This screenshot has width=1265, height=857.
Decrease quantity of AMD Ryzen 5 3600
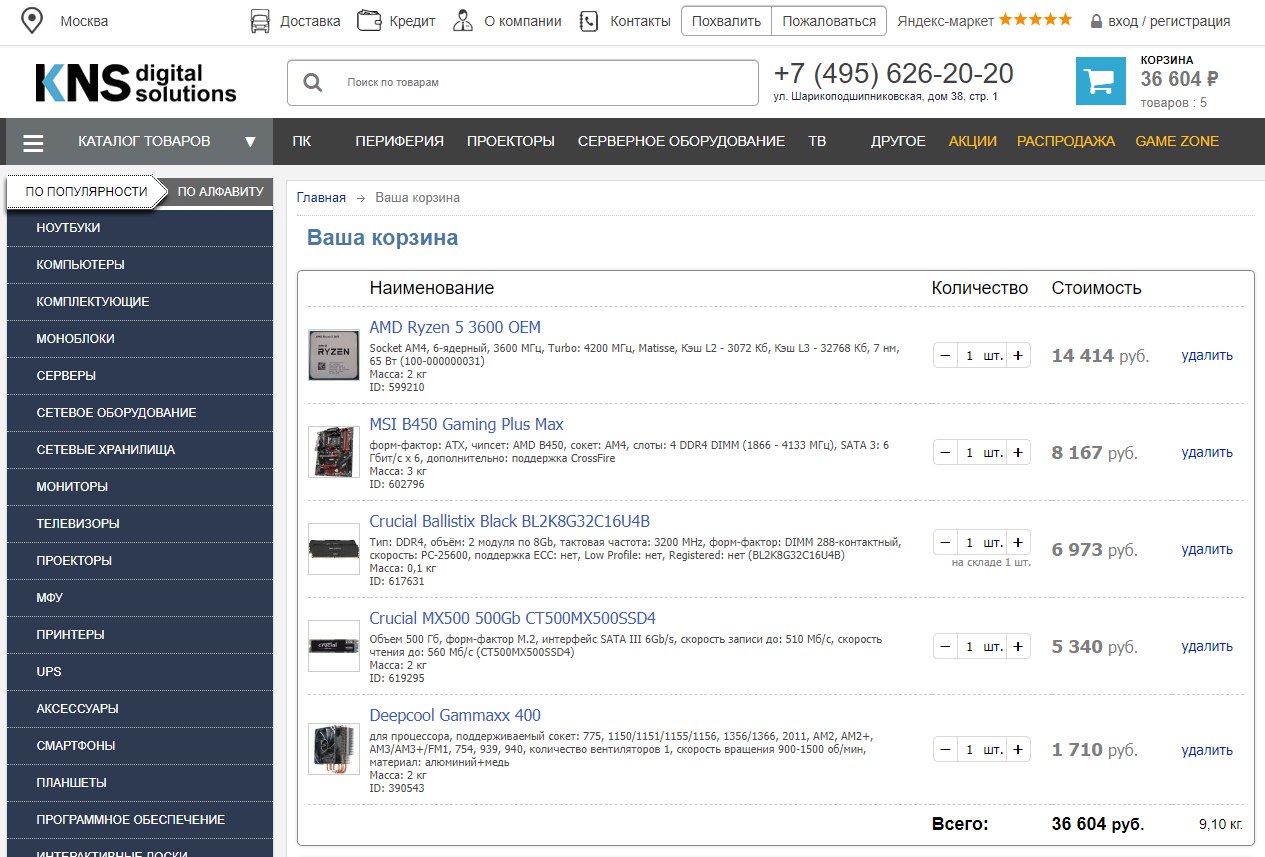[x=945, y=355]
